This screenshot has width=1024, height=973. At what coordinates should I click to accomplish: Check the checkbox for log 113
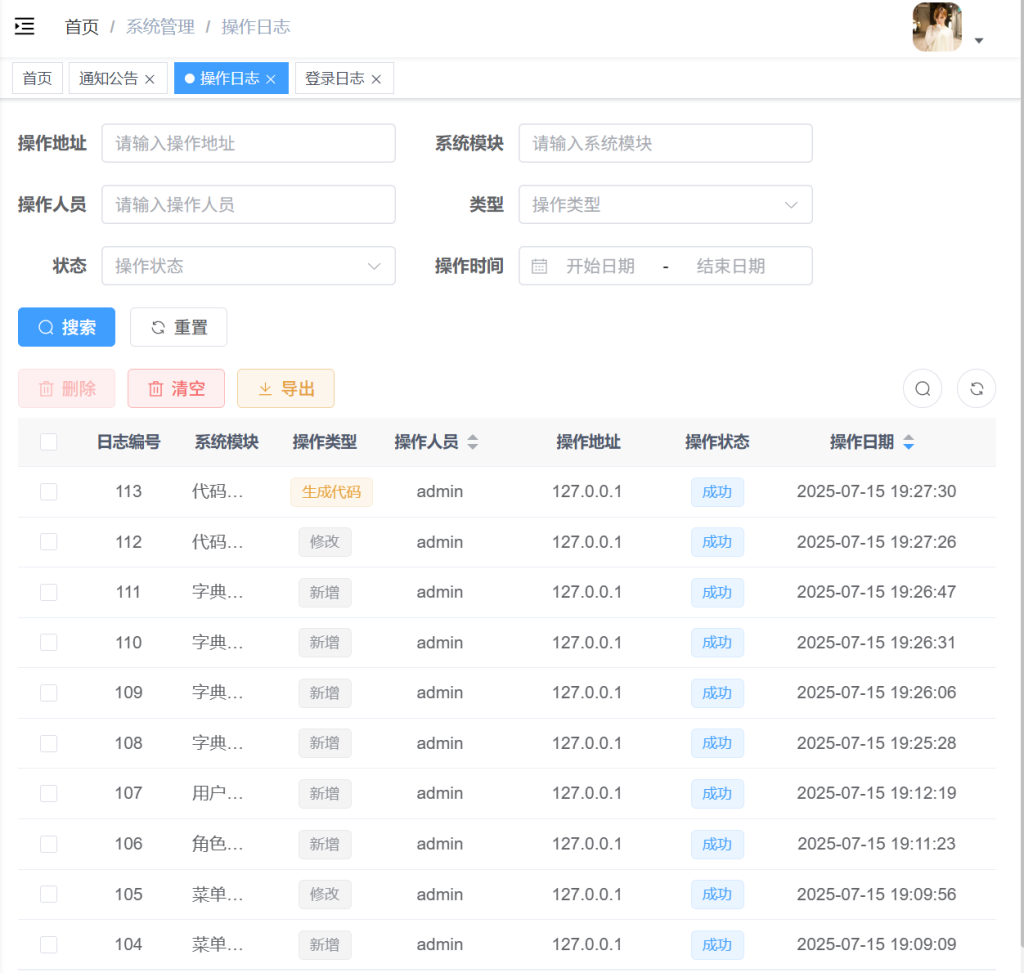pos(49,492)
